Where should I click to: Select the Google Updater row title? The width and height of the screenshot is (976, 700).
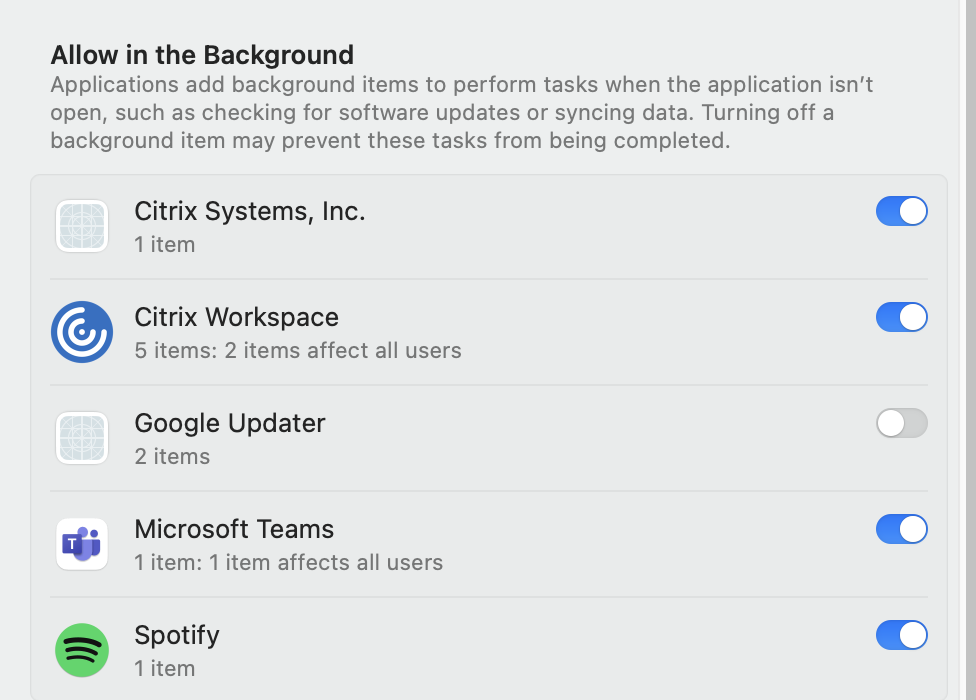[x=230, y=423]
